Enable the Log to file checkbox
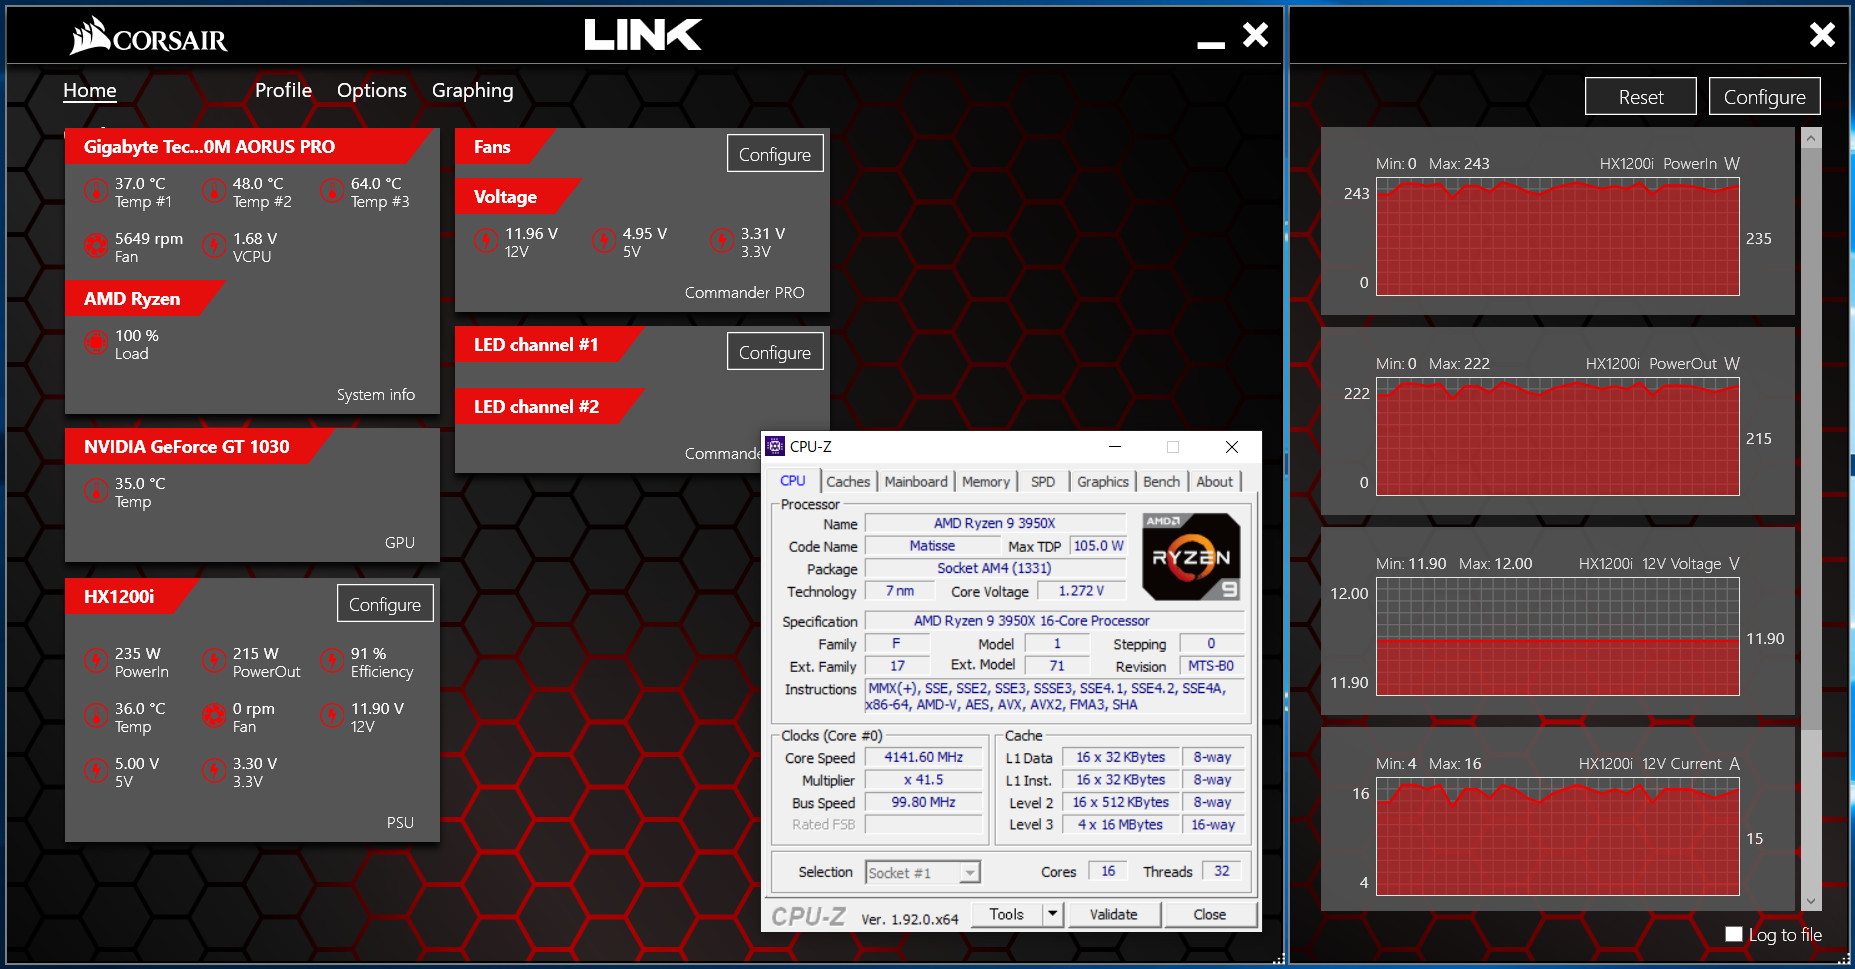The height and width of the screenshot is (969, 1855). click(1734, 934)
